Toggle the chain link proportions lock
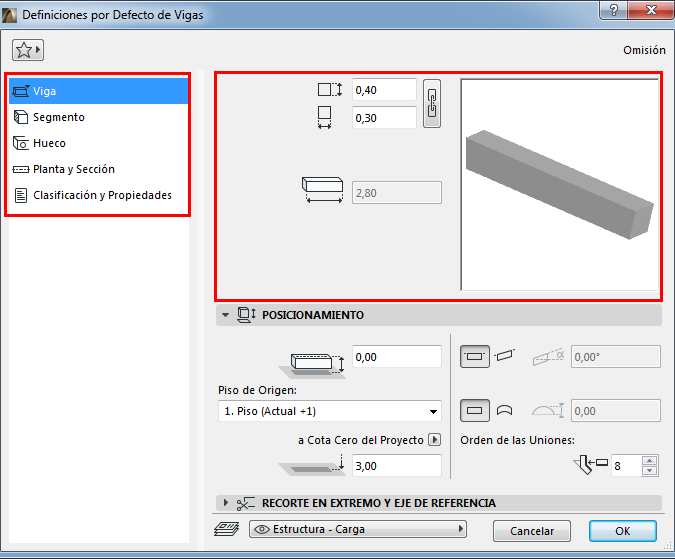The height and width of the screenshot is (559, 675). [432, 104]
